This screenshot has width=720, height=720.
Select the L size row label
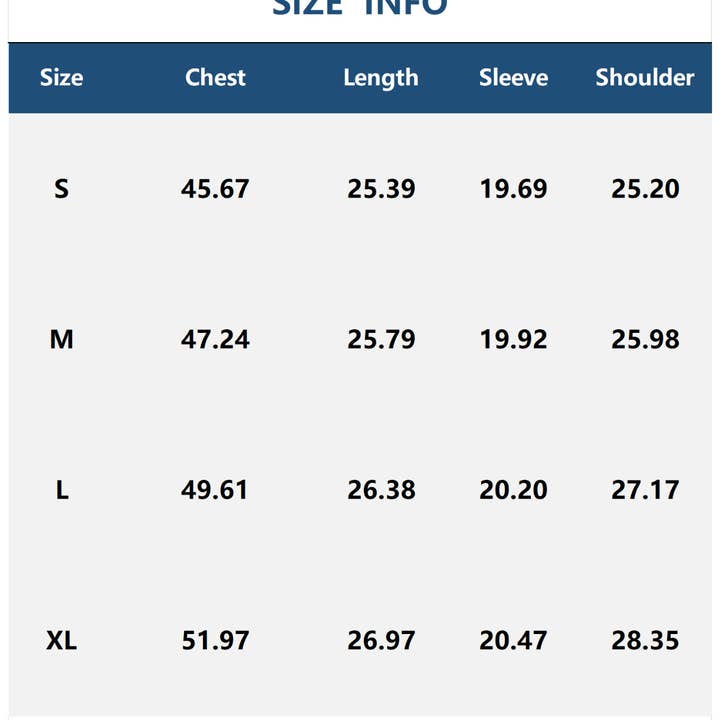coord(61,490)
